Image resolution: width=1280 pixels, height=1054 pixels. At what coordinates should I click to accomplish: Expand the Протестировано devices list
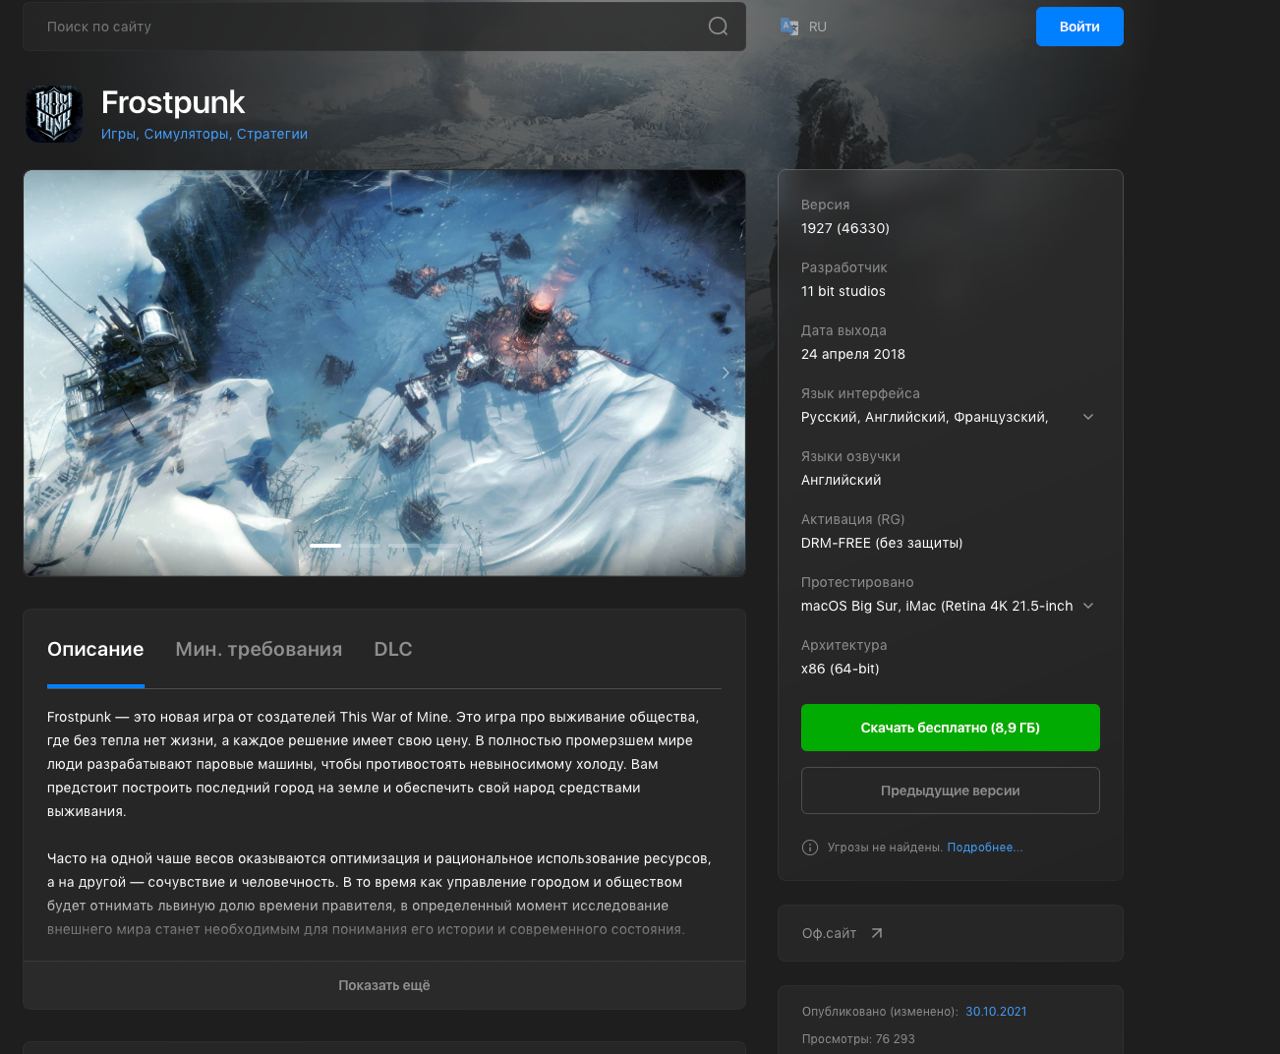pos(1088,606)
